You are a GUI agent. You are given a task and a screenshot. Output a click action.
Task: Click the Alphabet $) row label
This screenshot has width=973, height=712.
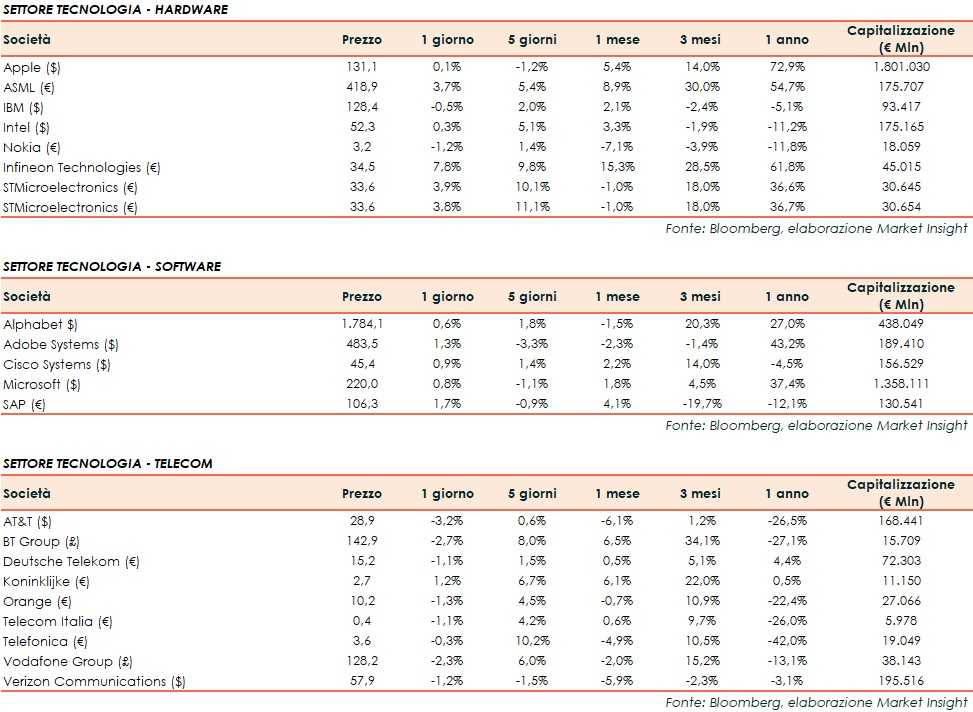tap(40, 325)
